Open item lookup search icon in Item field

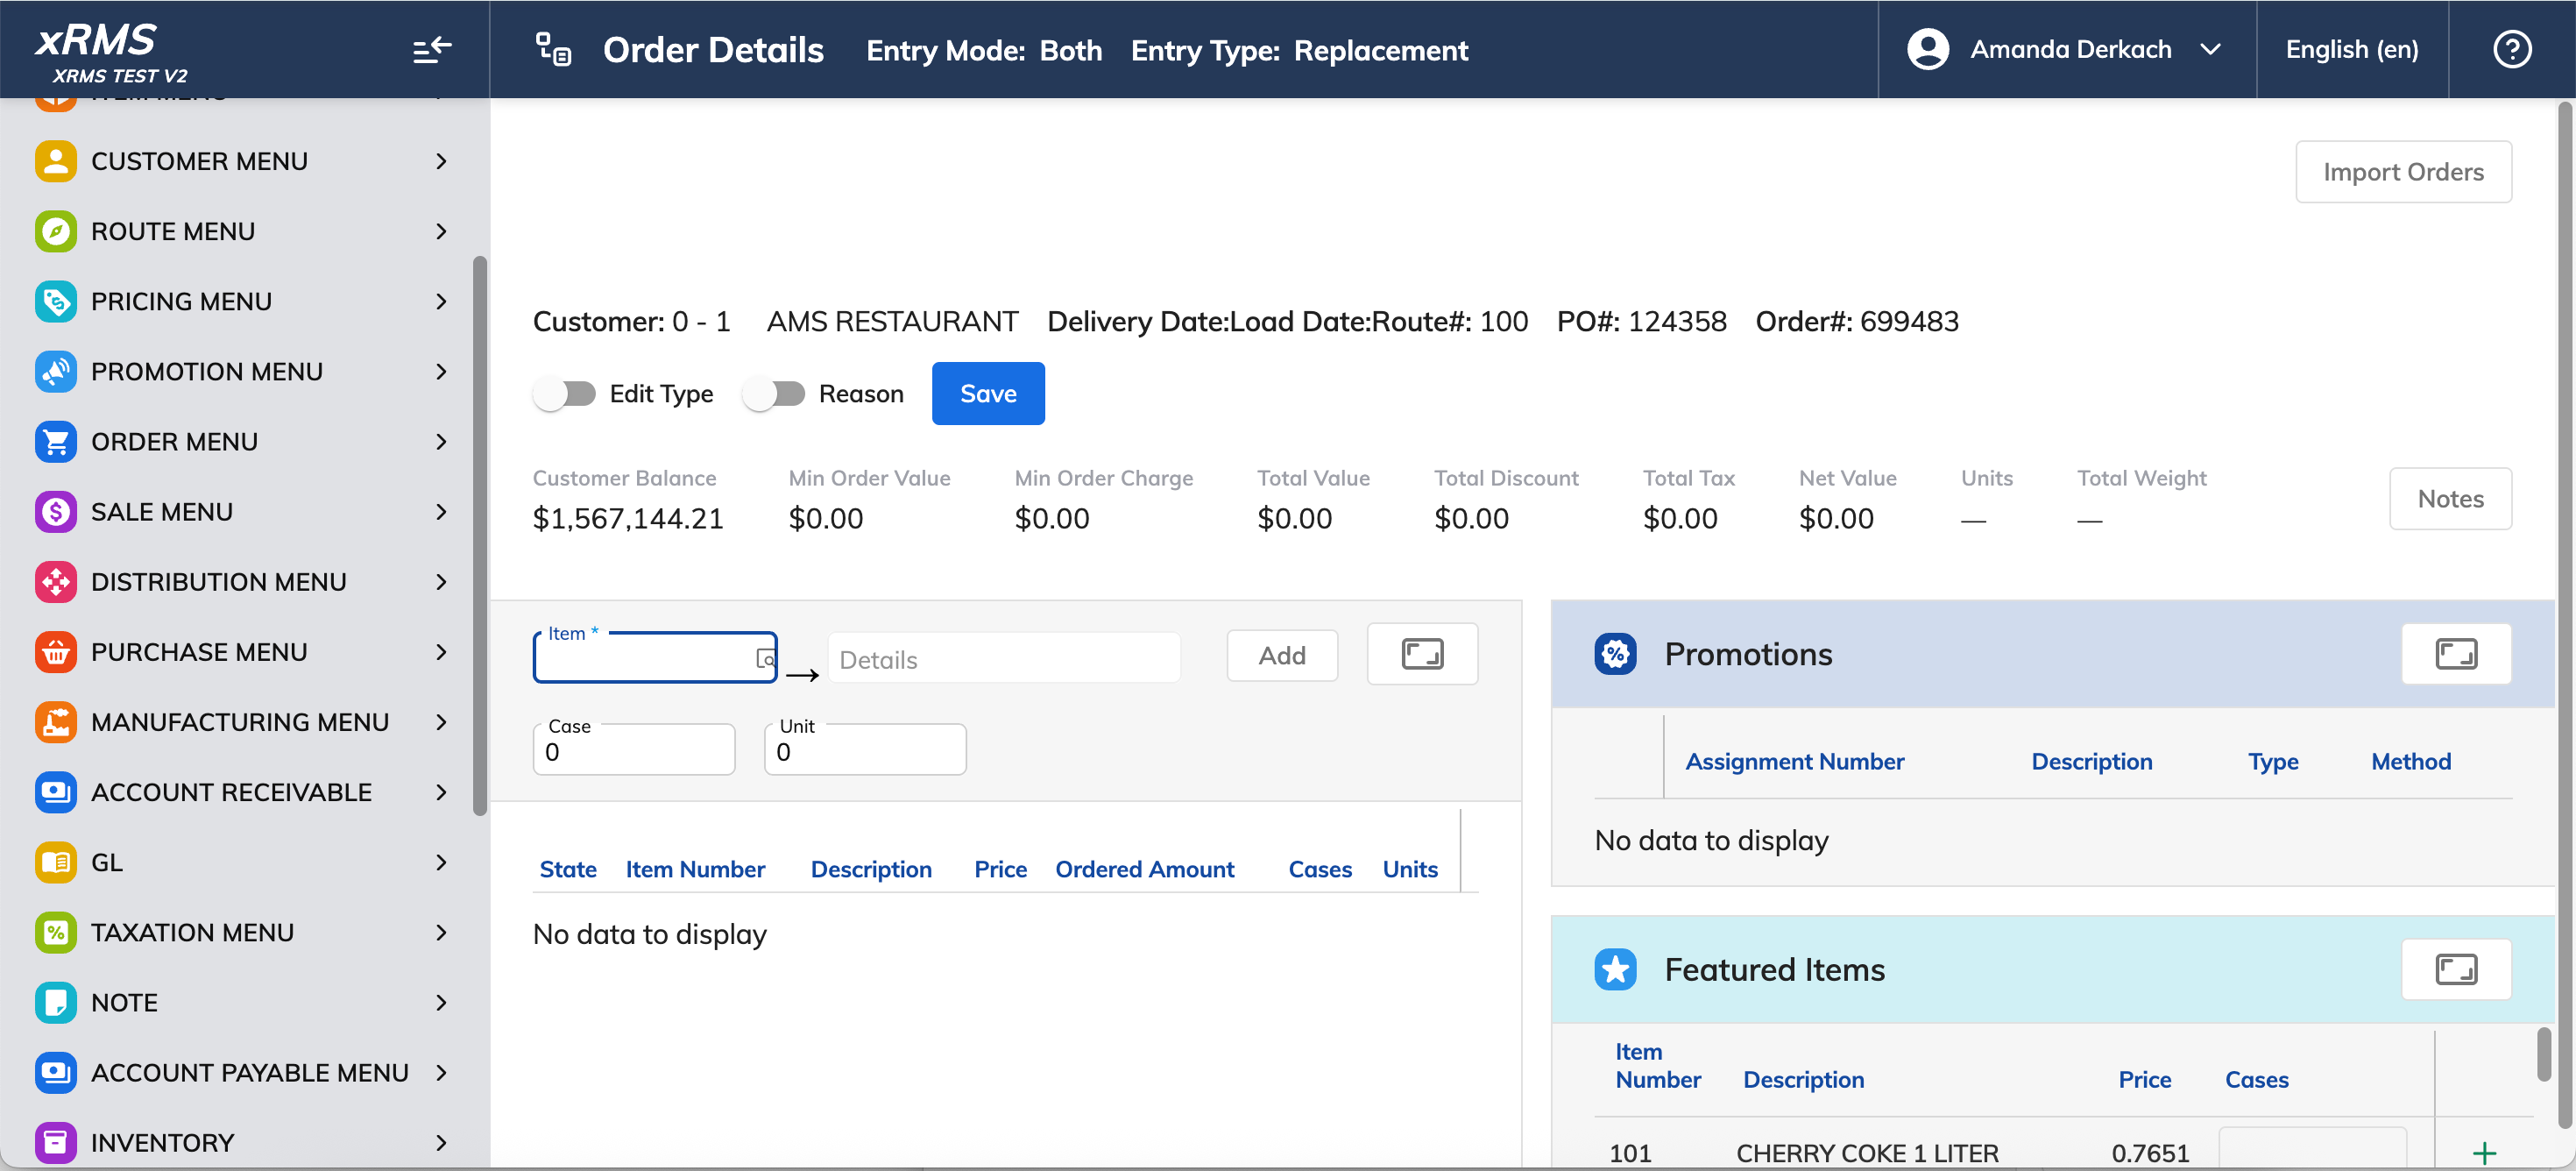(765, 658)
